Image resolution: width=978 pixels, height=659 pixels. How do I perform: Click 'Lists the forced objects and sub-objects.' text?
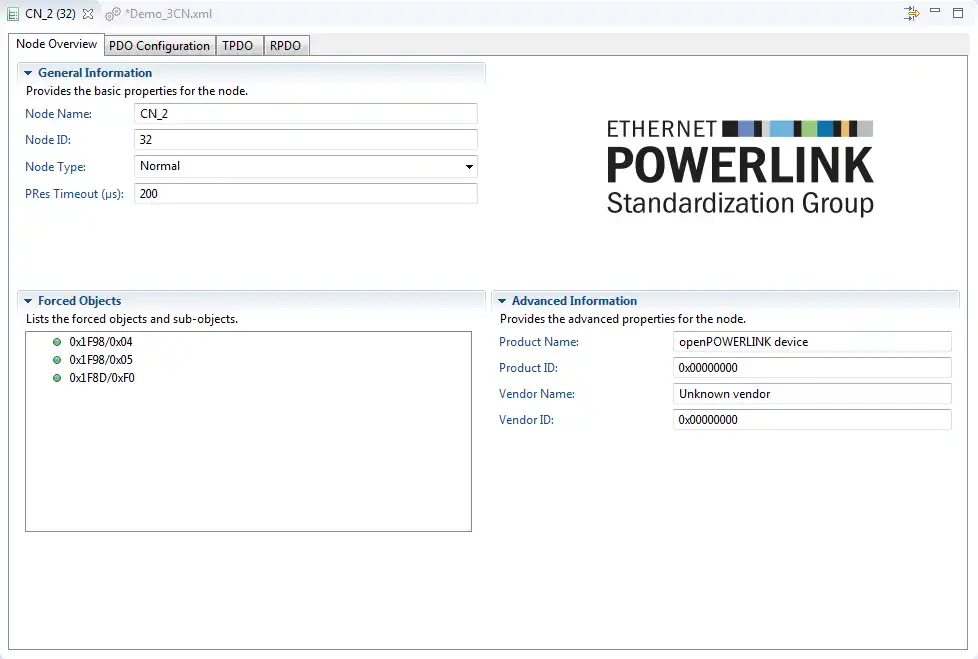(x=132, y=319)
